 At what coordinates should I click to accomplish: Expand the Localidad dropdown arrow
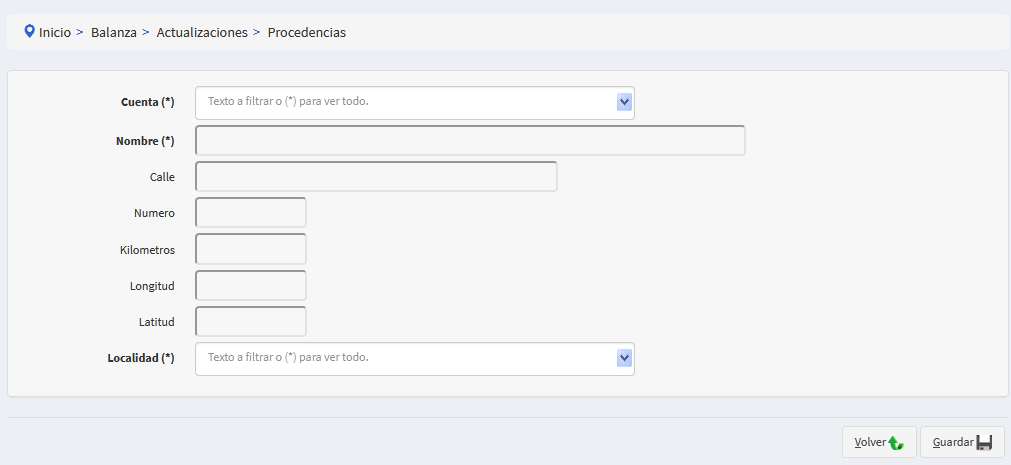[624, 358]
